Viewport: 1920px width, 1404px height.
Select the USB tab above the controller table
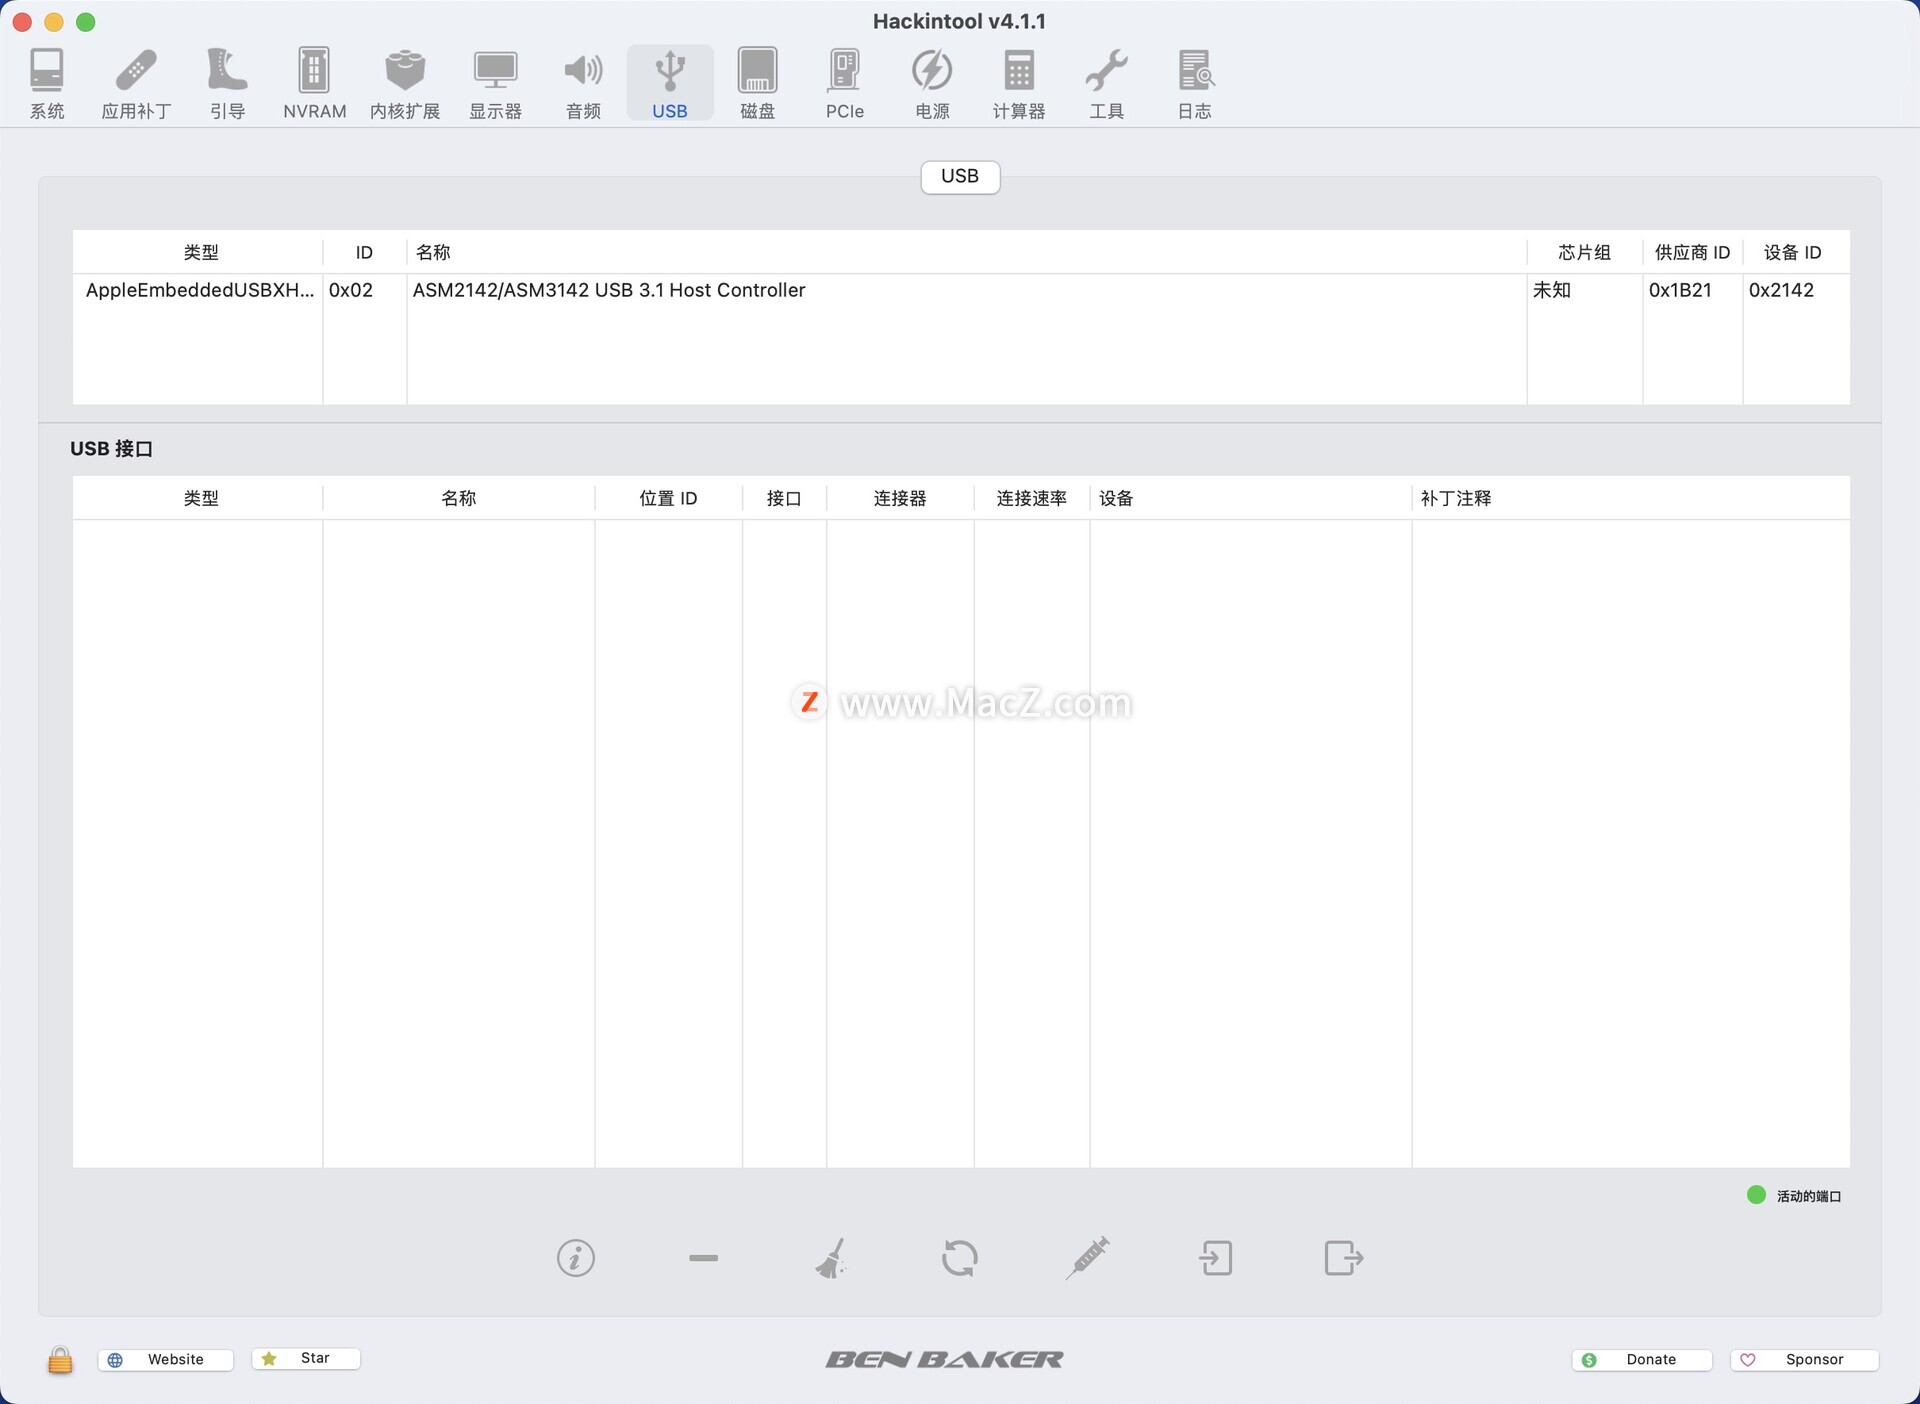(959, 176)
